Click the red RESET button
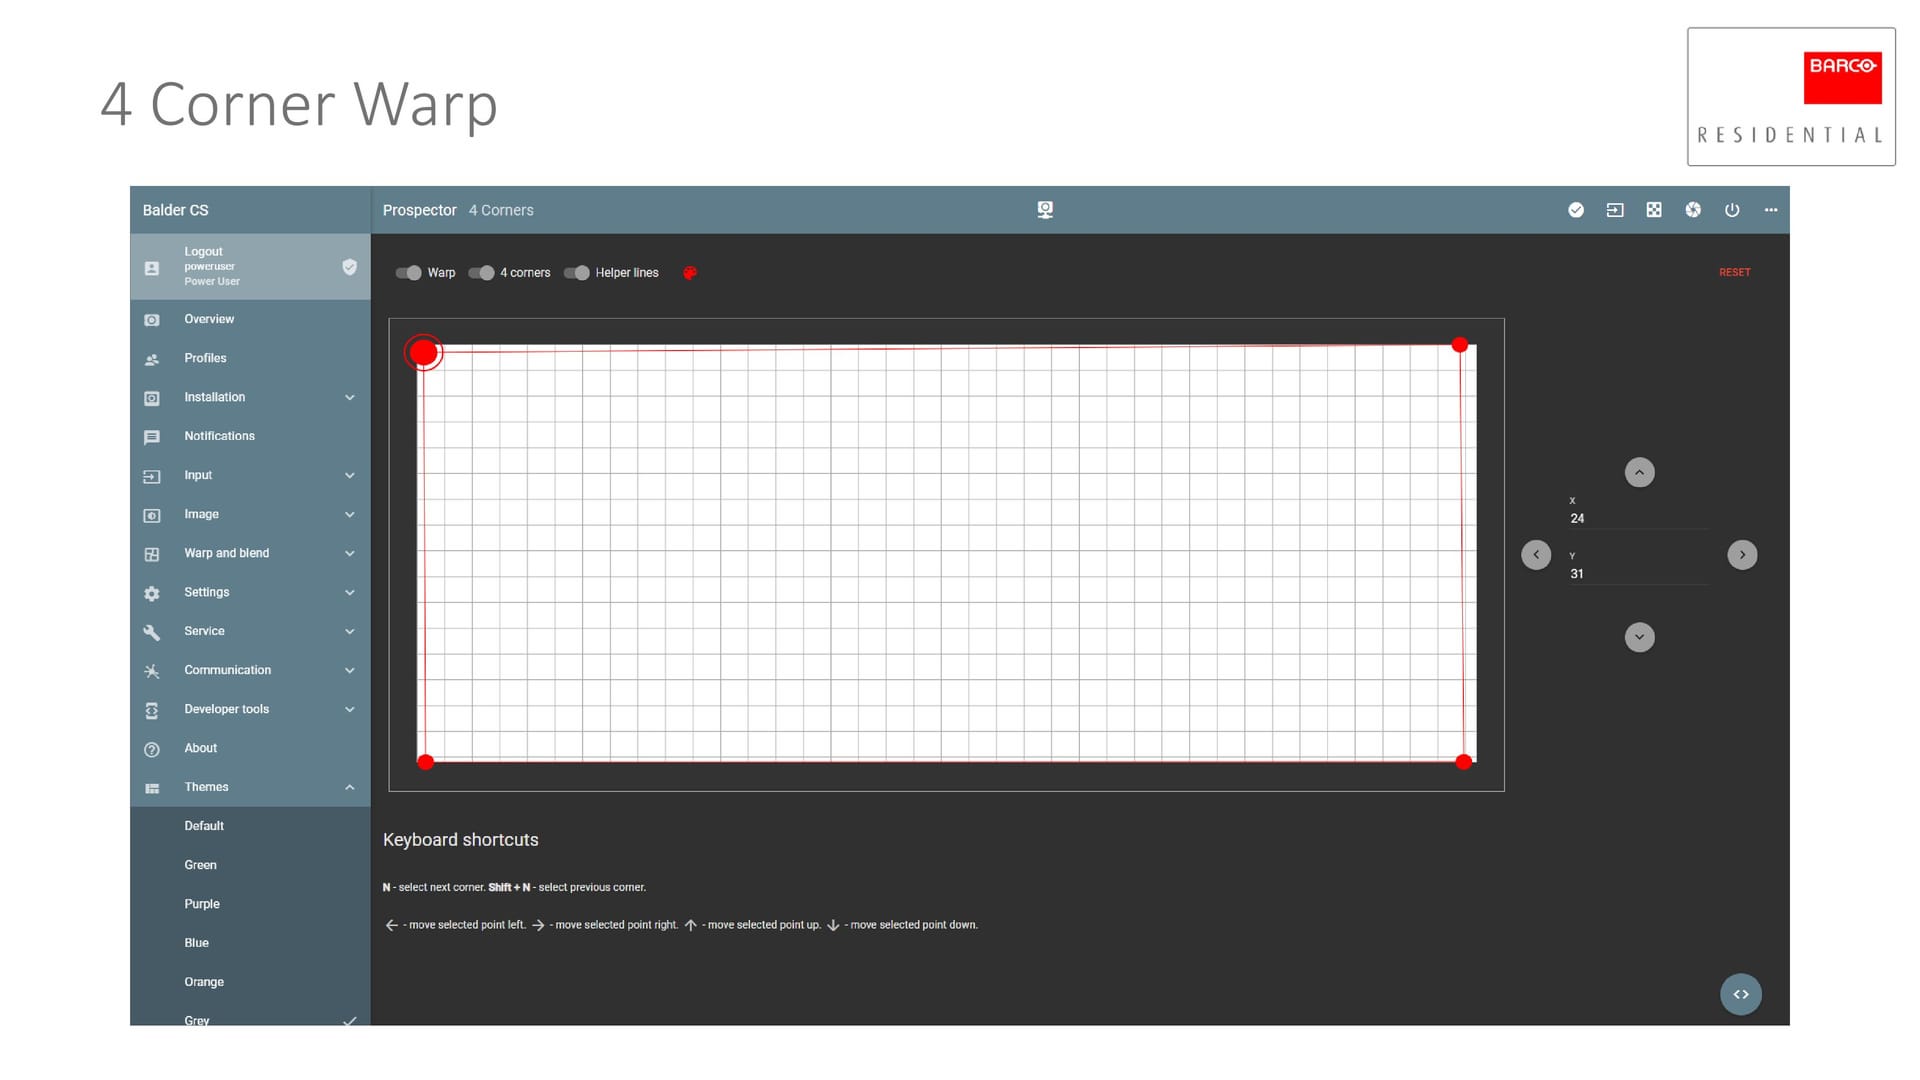Screen dimensions: 1920x1080 click(x=1735, y=272)
